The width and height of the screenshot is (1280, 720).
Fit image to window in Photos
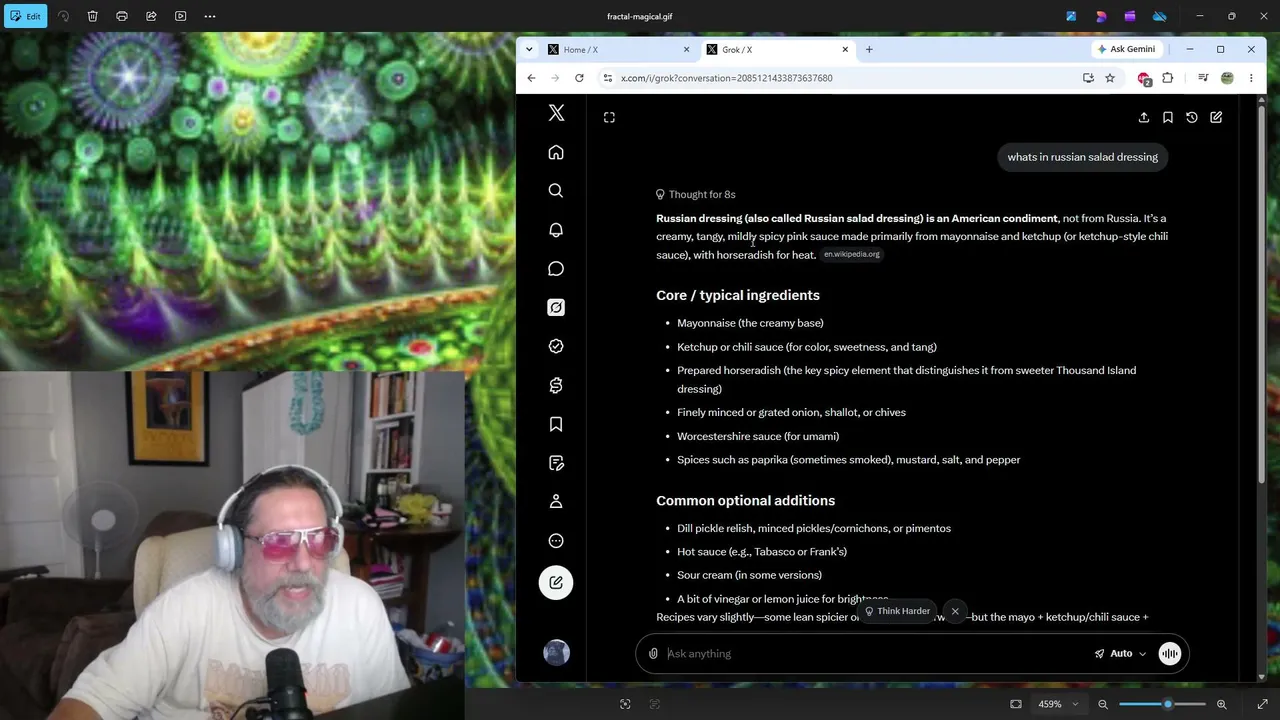[x=1016, y=704]
